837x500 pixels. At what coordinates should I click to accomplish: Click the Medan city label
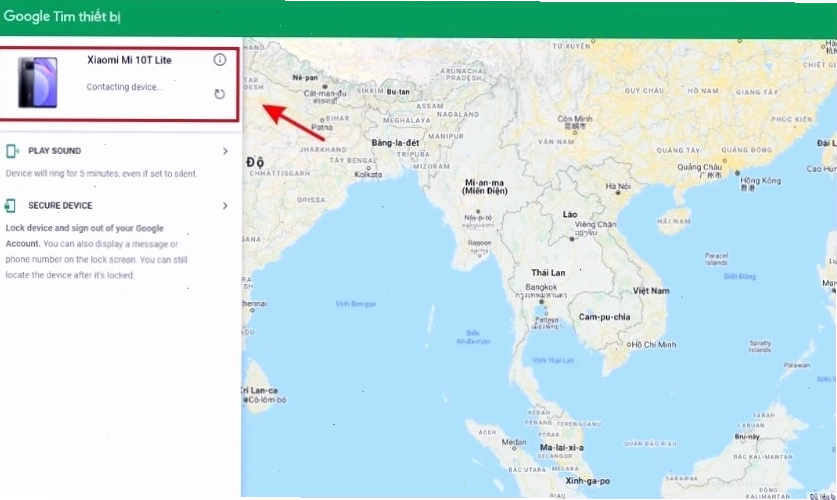[x=514, y=442]
